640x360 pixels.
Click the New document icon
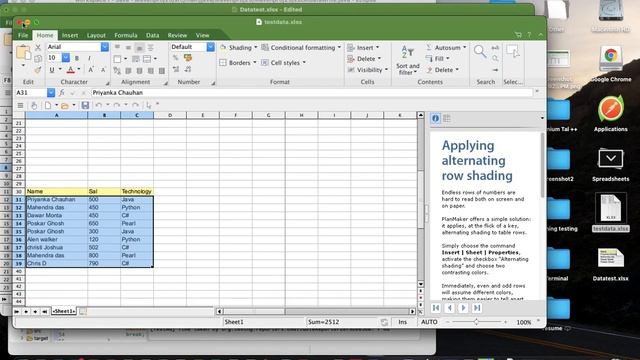pyautogui.click(x=48, y=105)
